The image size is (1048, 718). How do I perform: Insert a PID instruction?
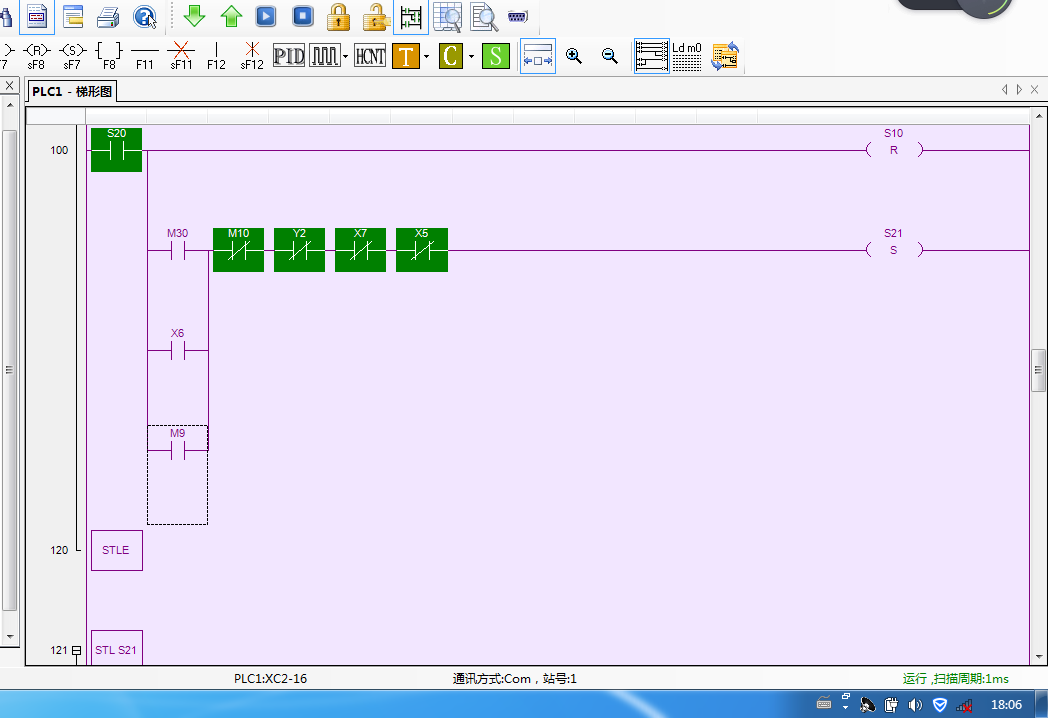(x=288, y=56)
